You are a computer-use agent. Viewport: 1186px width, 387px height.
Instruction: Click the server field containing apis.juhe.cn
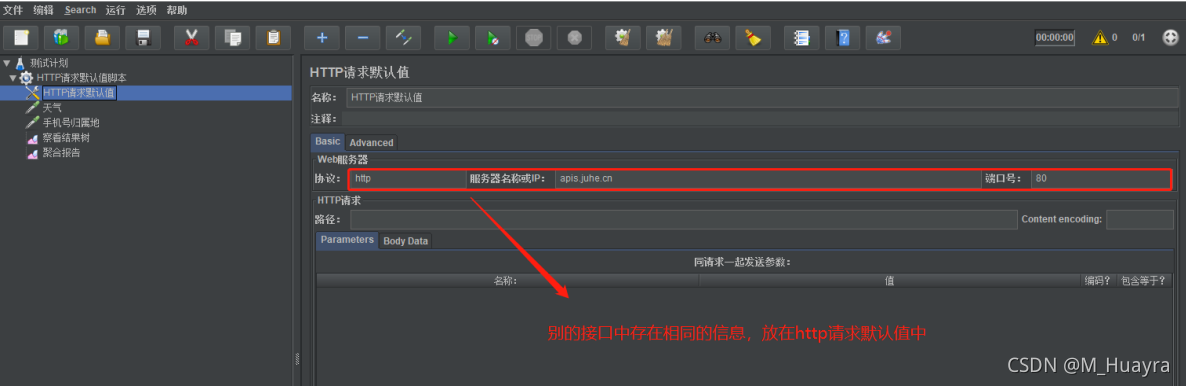[768, 179]
